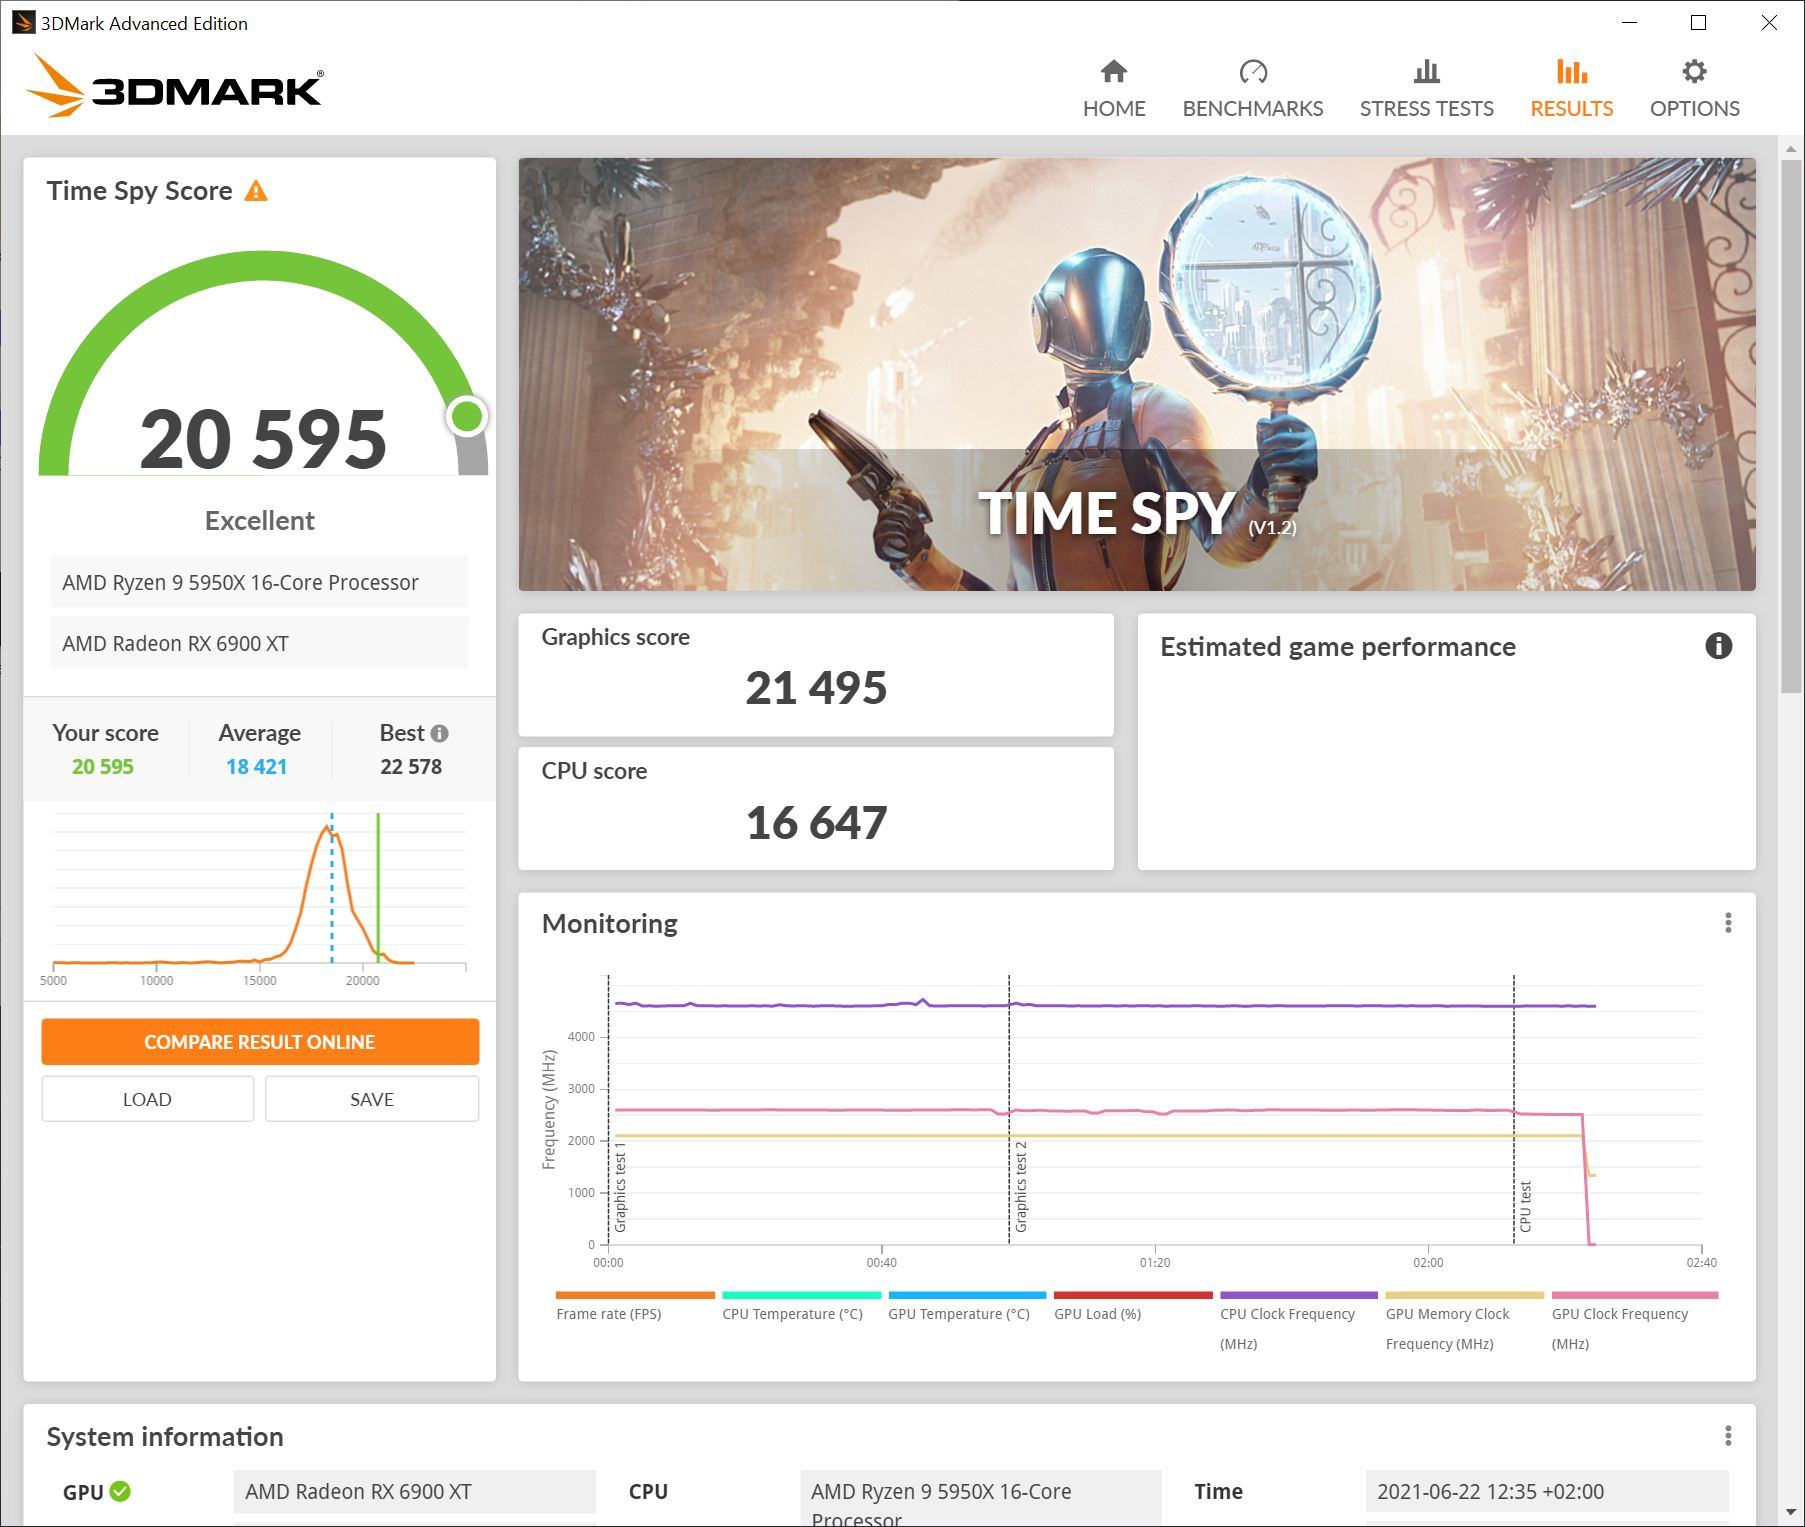This screenshot has height=1527, width=1805.
Task: Click COMPARE RESULT ONLINE button
Action: (x=260, y=1041)
